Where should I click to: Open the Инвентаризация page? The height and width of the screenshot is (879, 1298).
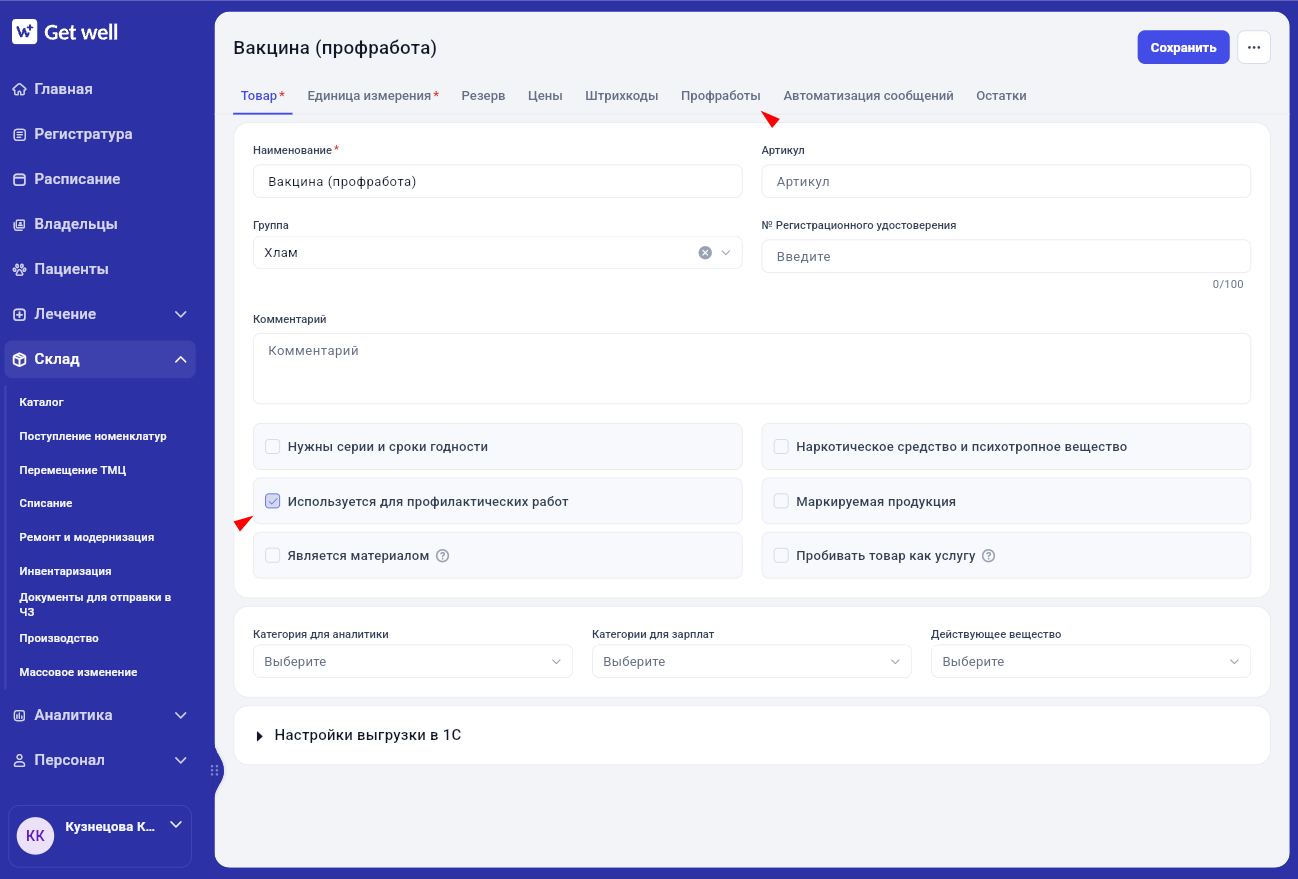(x=65, y=571)
